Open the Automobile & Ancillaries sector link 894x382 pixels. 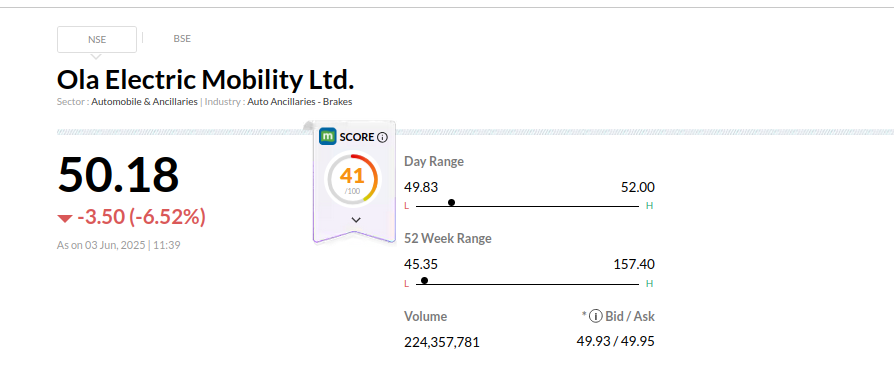click(x=144, y=102)
